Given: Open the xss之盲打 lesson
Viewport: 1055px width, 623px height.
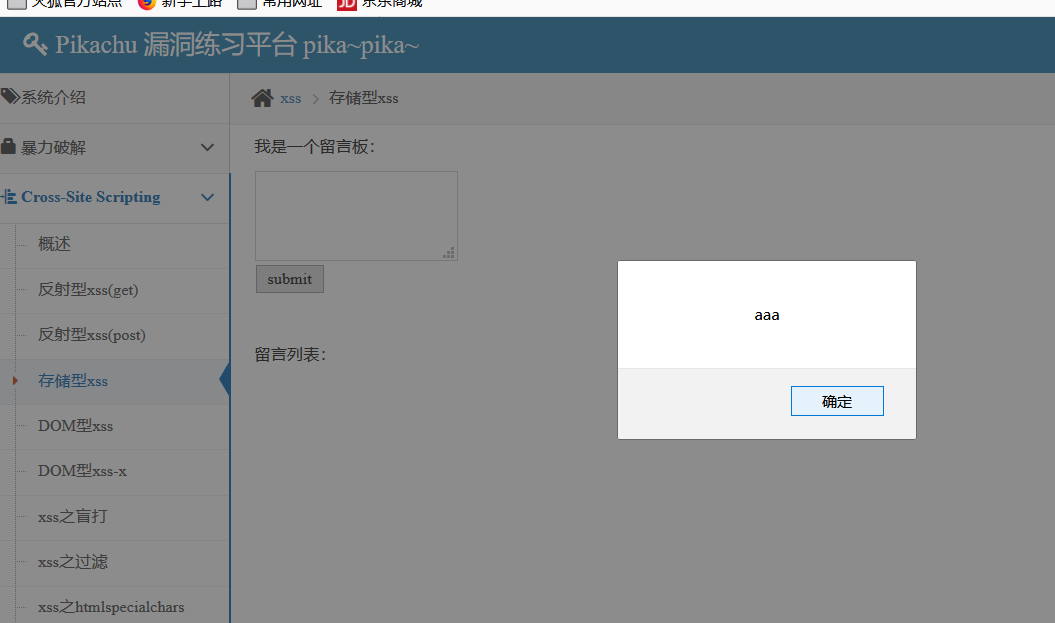Looking at the screenshot, I should tap(72, 516).
